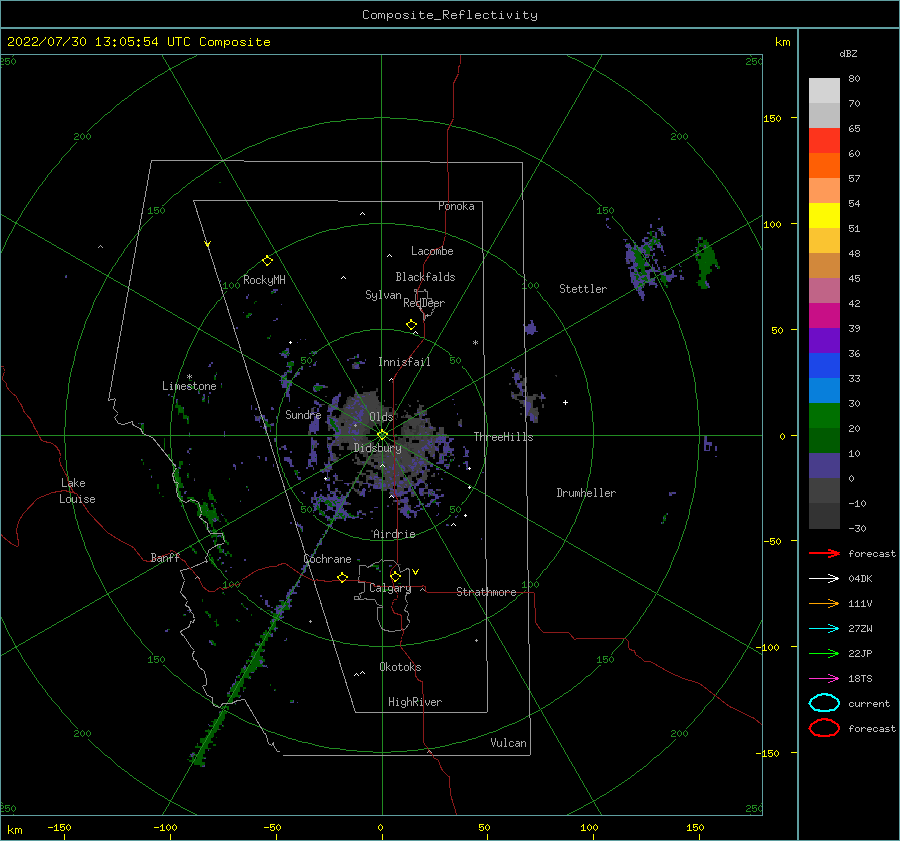The image size is (900, 841).
Task: Click the yellow radar center diamond at Olds
Action: pyautogui.click(x=382, y=435)
